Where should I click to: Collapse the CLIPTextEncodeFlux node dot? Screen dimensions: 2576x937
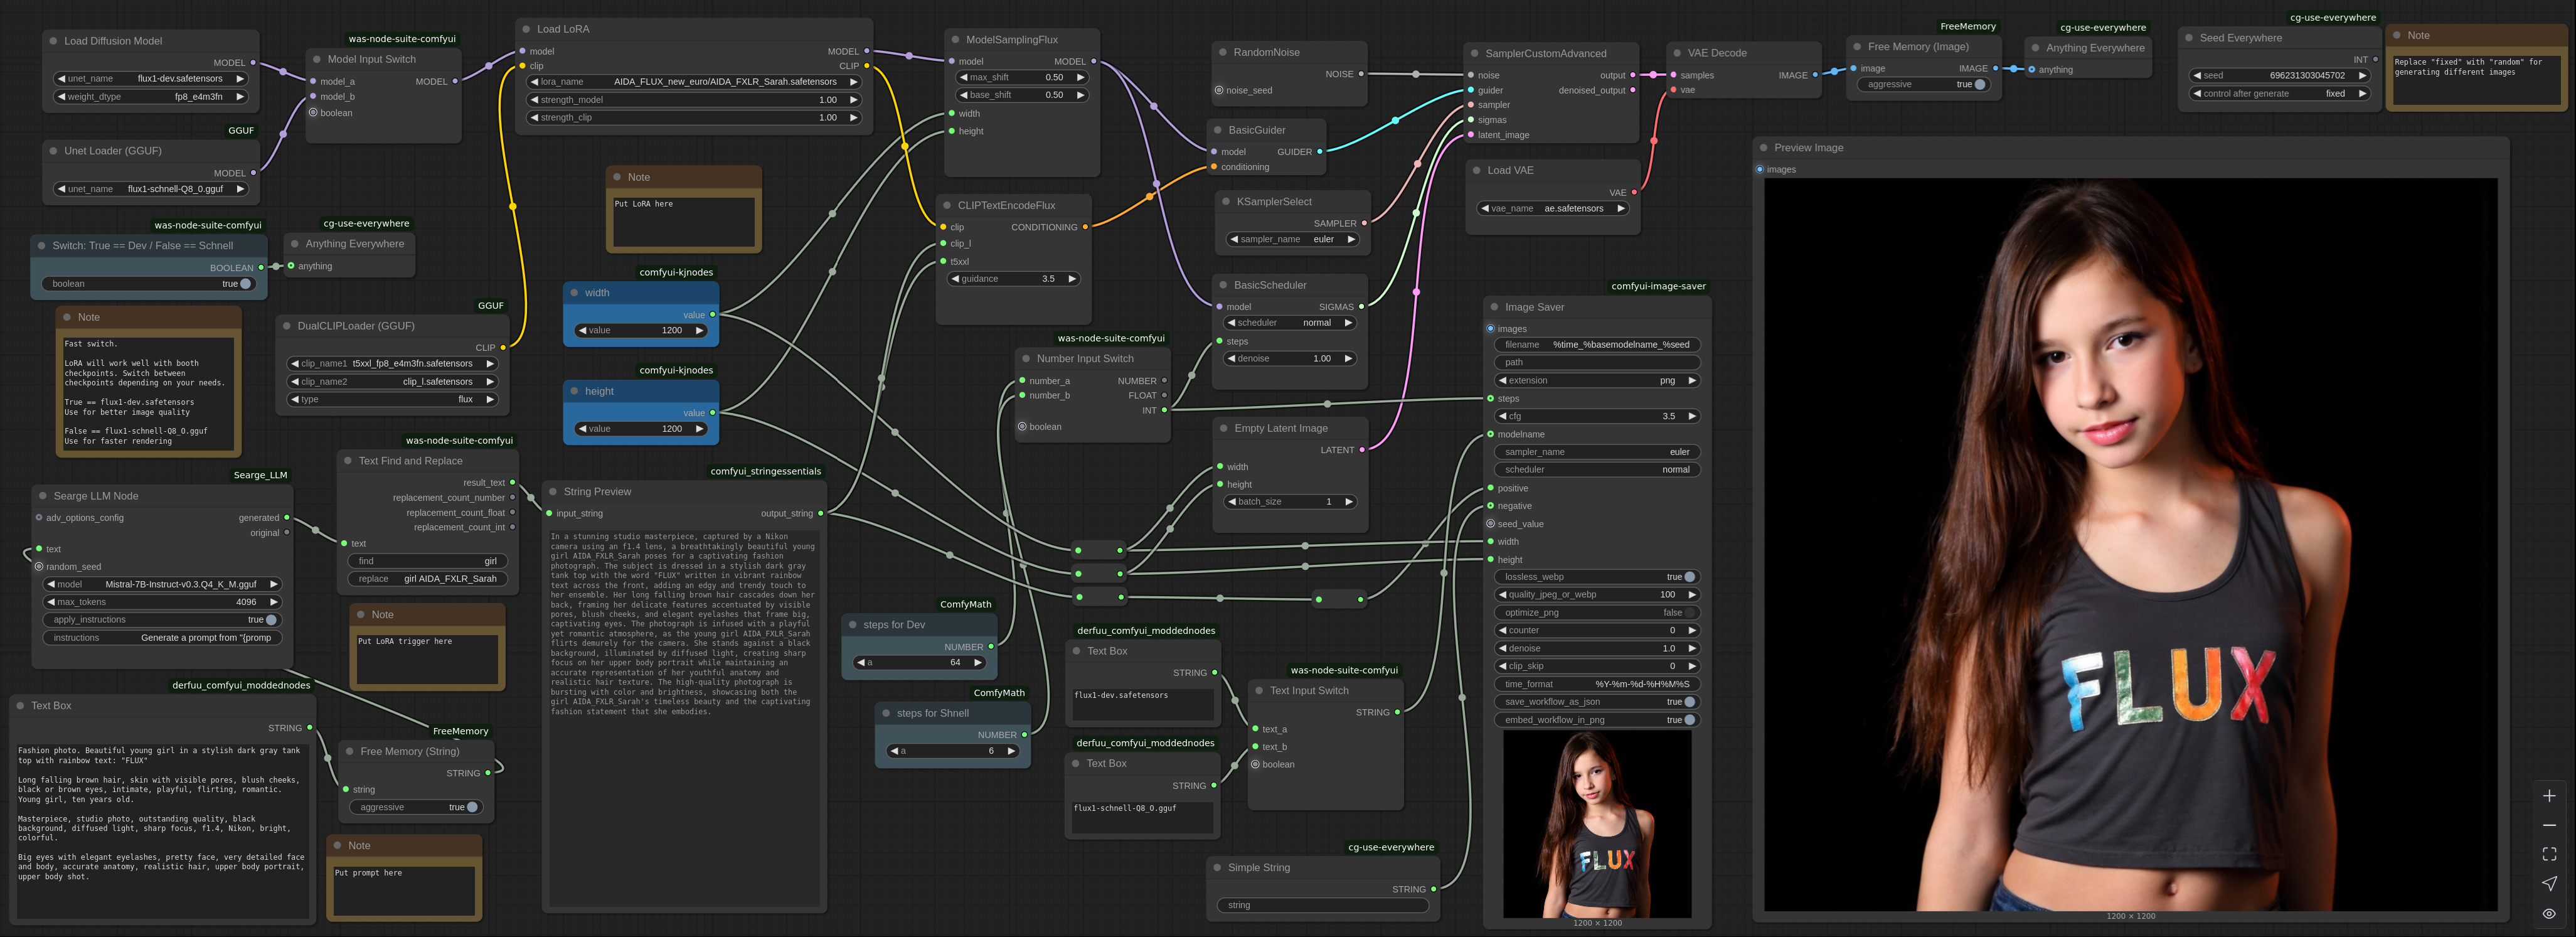click(947, 206)
